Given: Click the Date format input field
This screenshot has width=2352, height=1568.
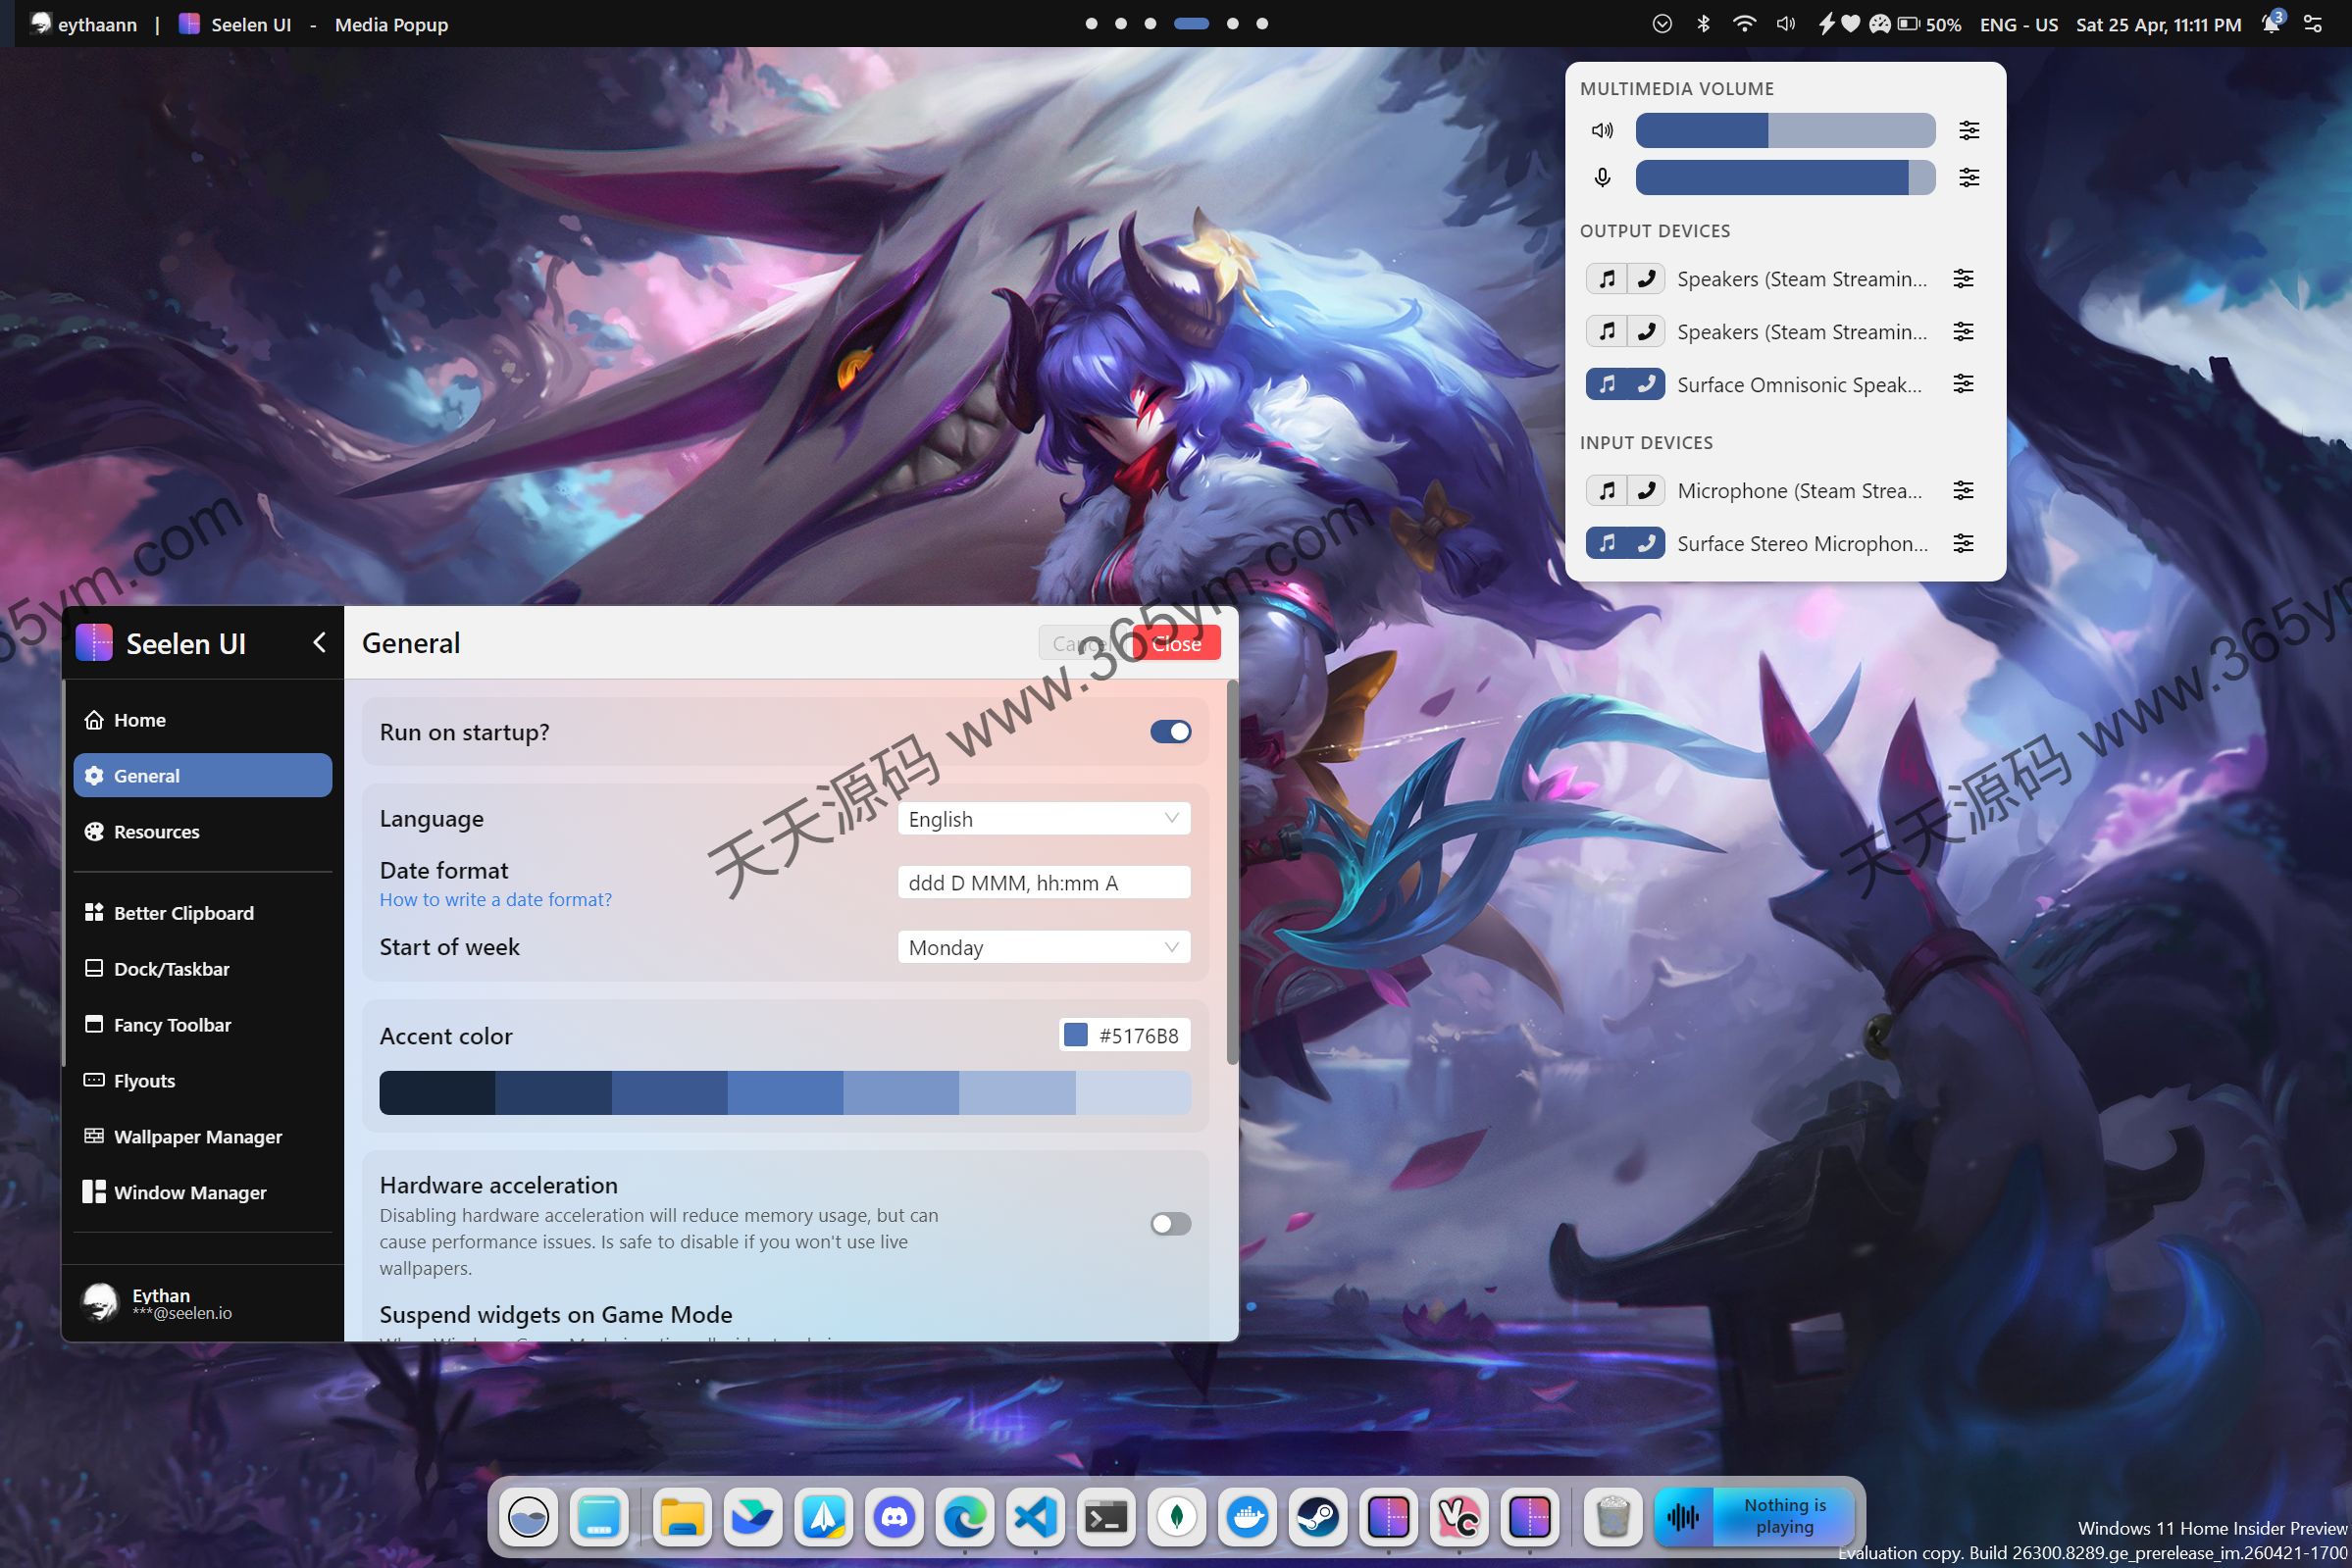Looking at the screenshot, I should tap(1044, 883).
